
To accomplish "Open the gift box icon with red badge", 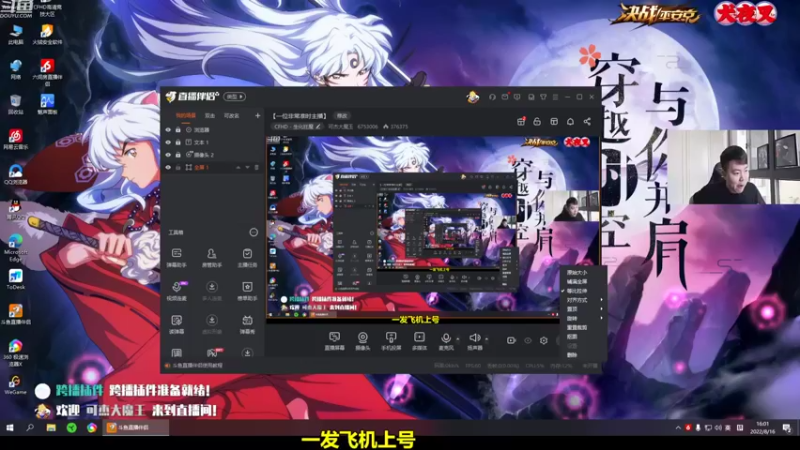I will (x=521, y=121).
